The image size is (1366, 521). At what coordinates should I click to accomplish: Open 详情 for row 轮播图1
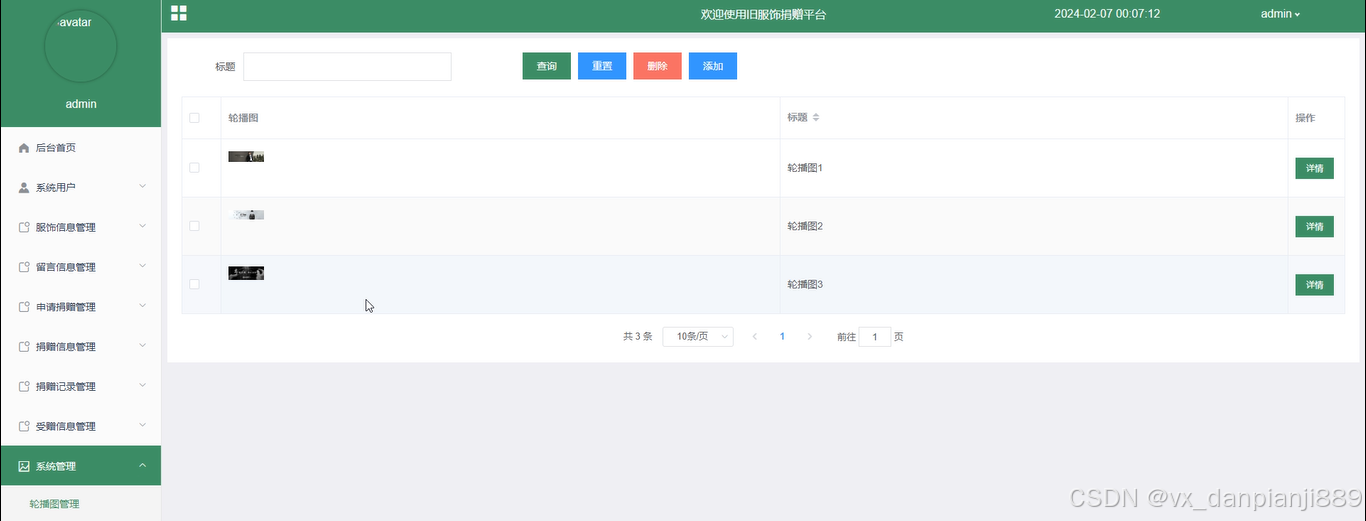tap(1314, 168)
